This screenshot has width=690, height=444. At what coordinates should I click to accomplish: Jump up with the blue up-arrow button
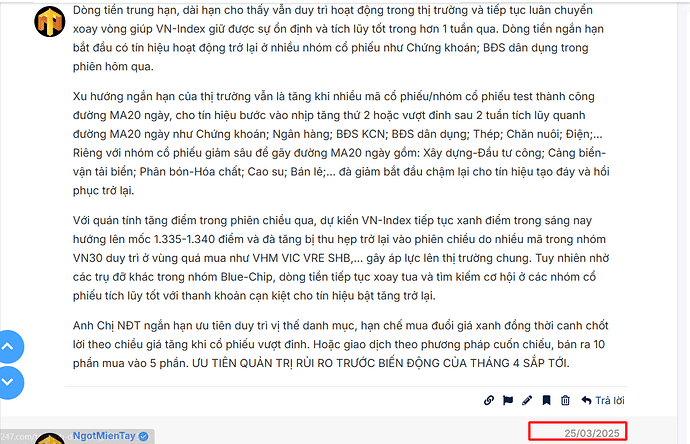pyautogui.click(x=8, y=347)
